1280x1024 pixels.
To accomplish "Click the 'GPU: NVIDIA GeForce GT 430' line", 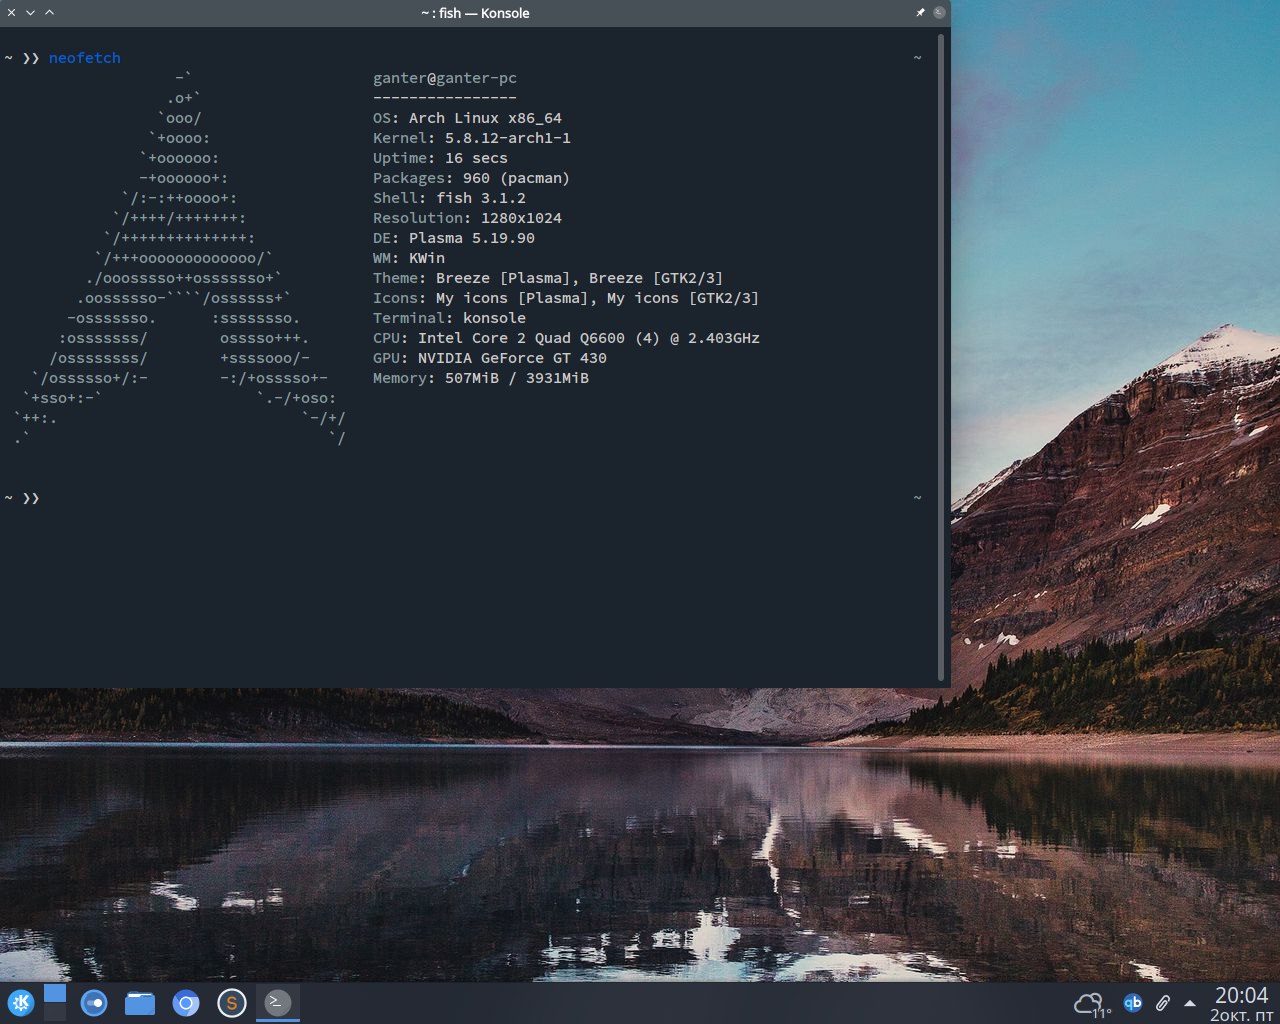I will point(490,358).
